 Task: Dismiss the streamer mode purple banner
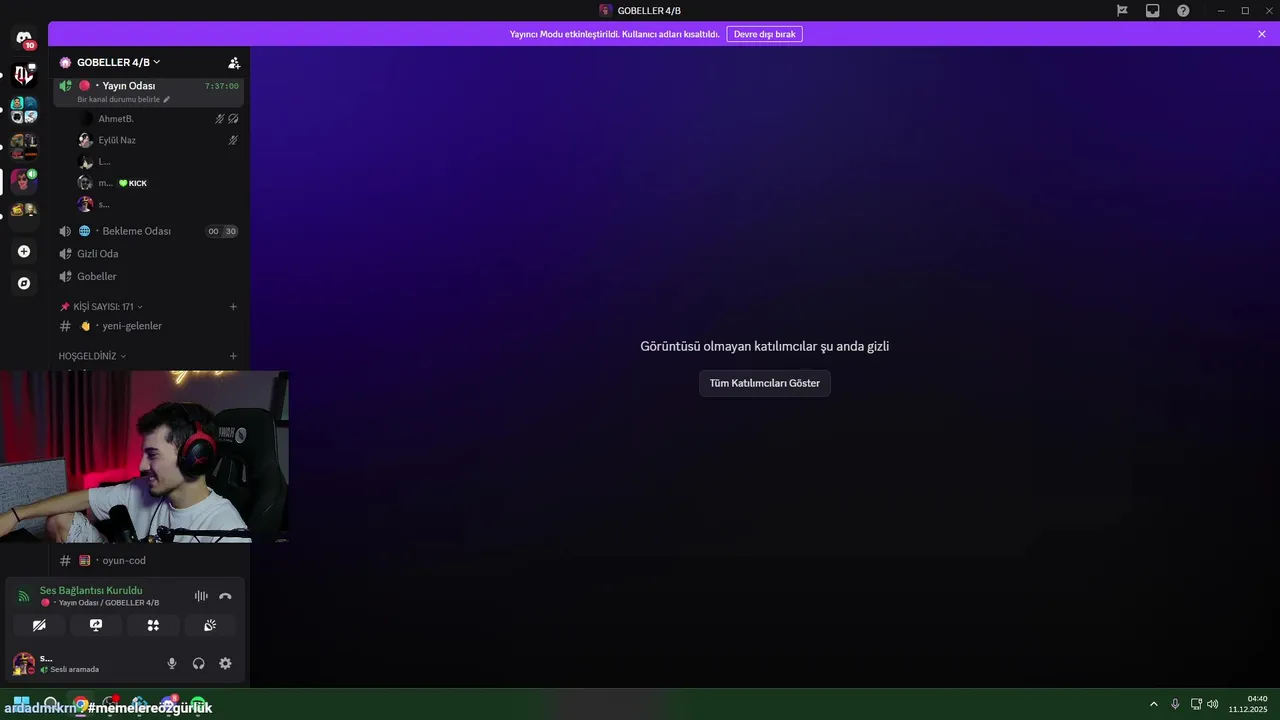[1262, 34]
